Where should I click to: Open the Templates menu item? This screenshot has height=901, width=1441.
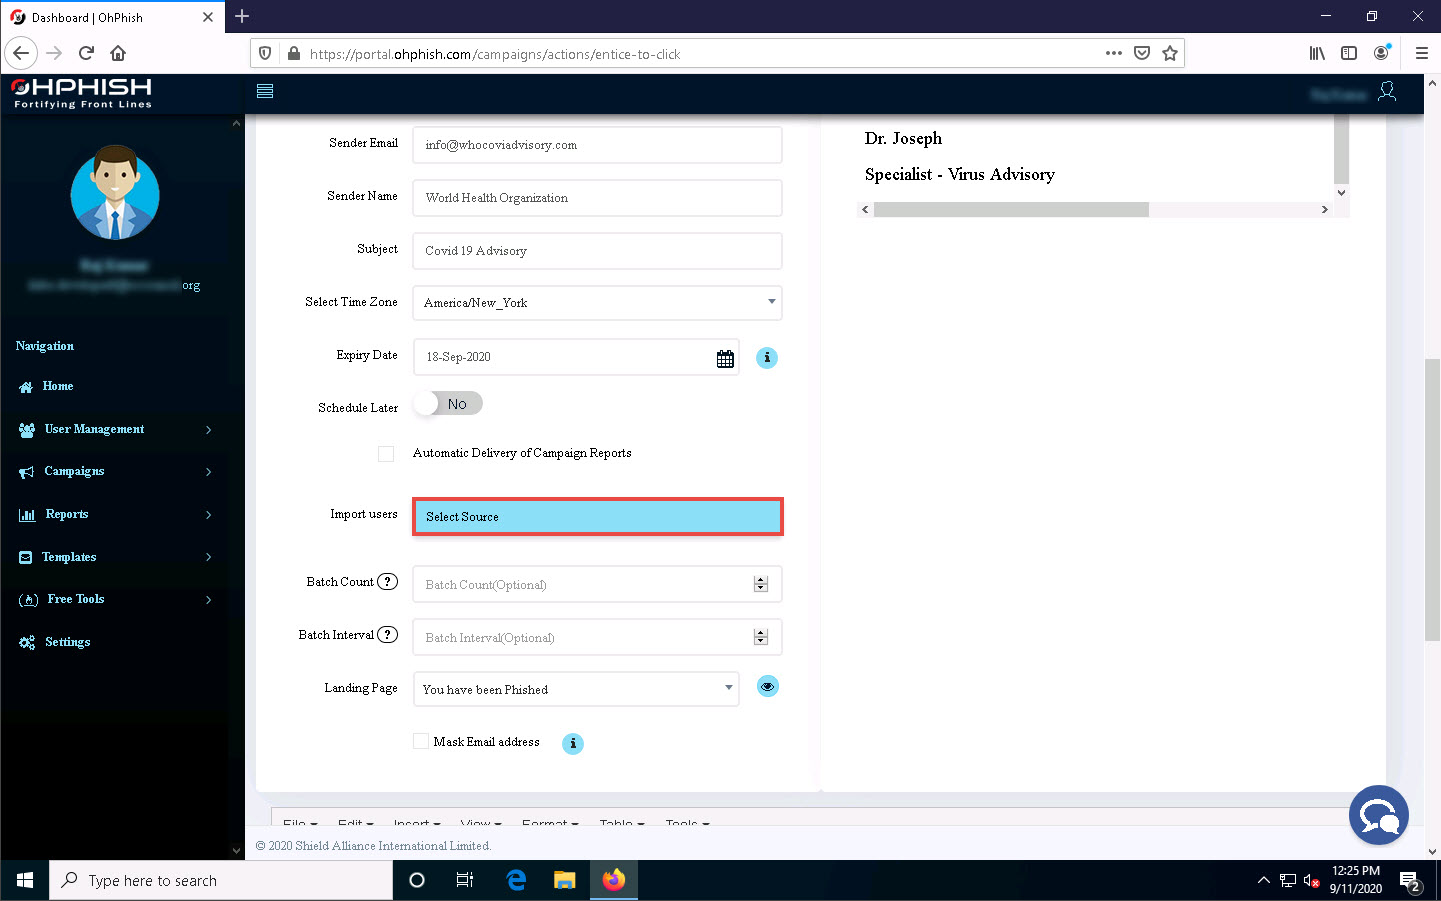(69, 558)
